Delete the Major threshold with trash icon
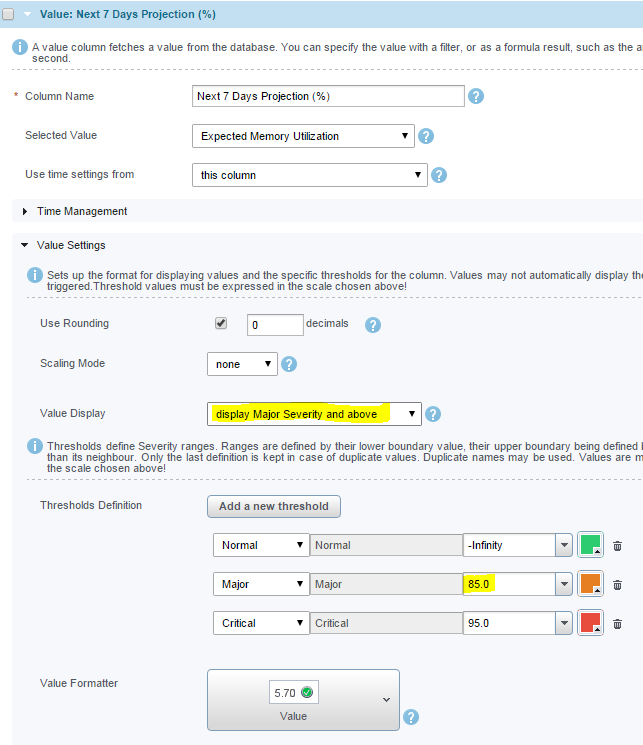643x745 pixels. (617, 585)
